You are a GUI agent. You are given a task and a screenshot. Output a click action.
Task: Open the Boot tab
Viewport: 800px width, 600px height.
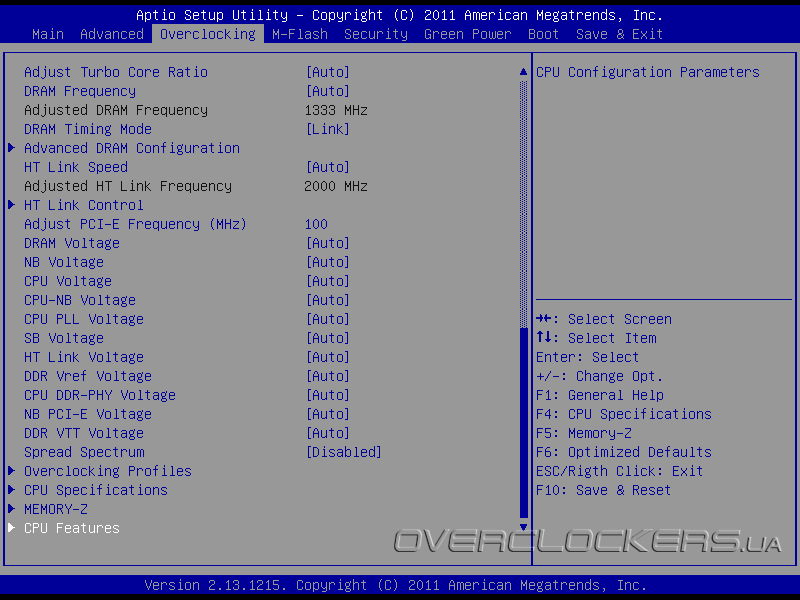pyautogui.click(x=543, y=34)
